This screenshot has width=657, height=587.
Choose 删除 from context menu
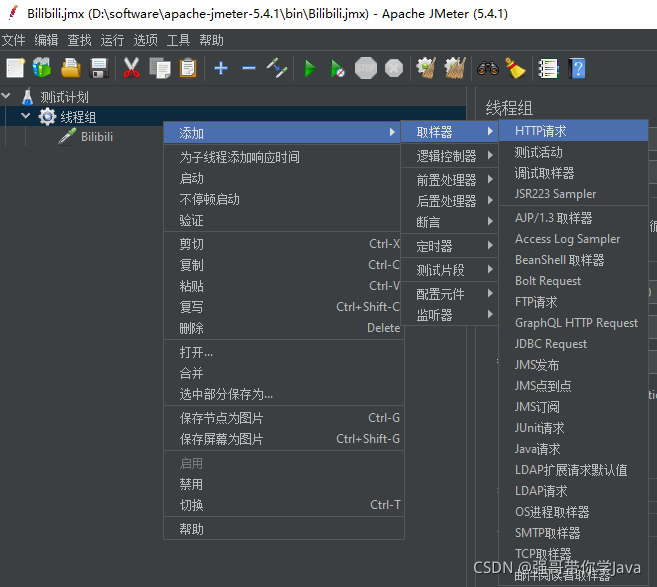coord(284,328)
